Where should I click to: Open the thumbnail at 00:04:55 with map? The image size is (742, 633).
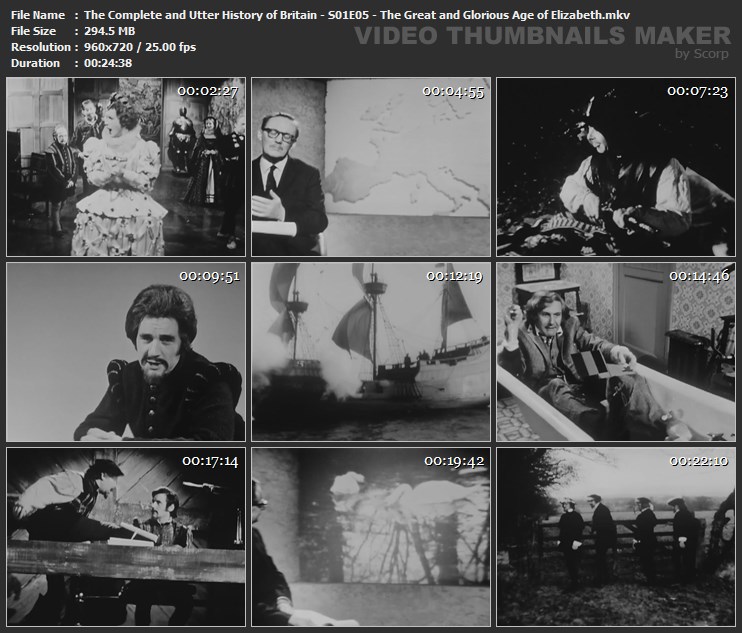click(371, 167)
